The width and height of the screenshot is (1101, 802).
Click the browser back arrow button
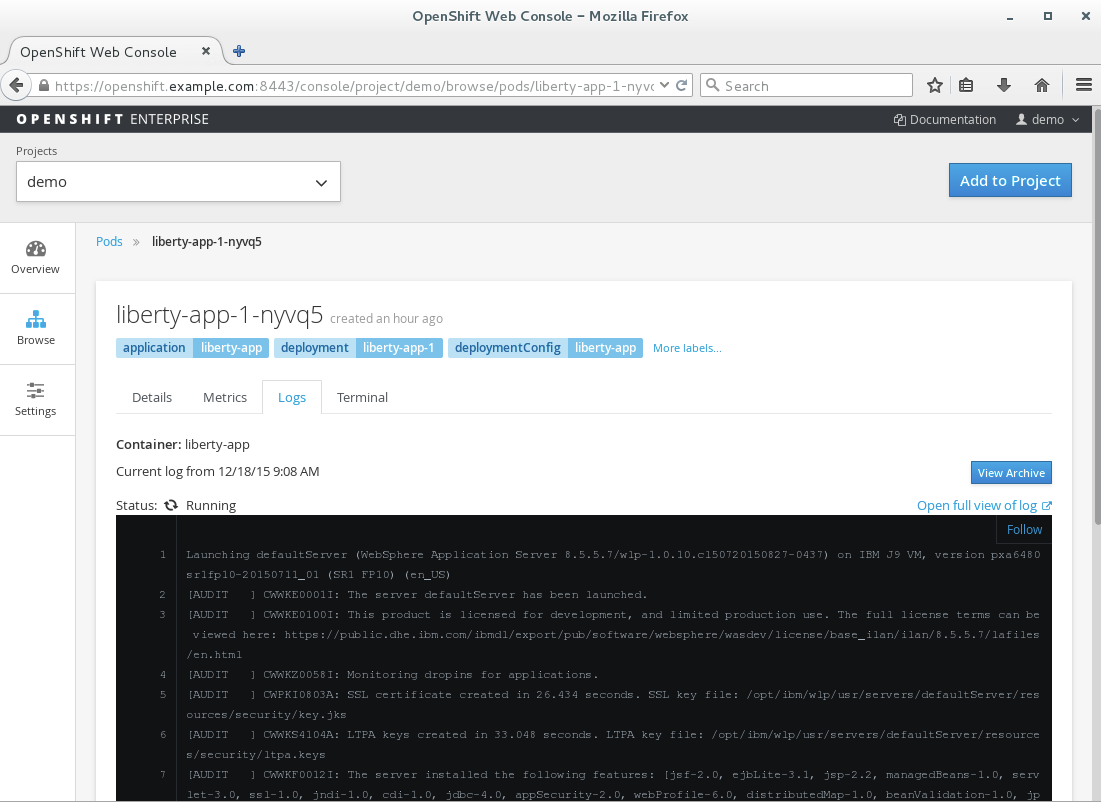(15, 86)
